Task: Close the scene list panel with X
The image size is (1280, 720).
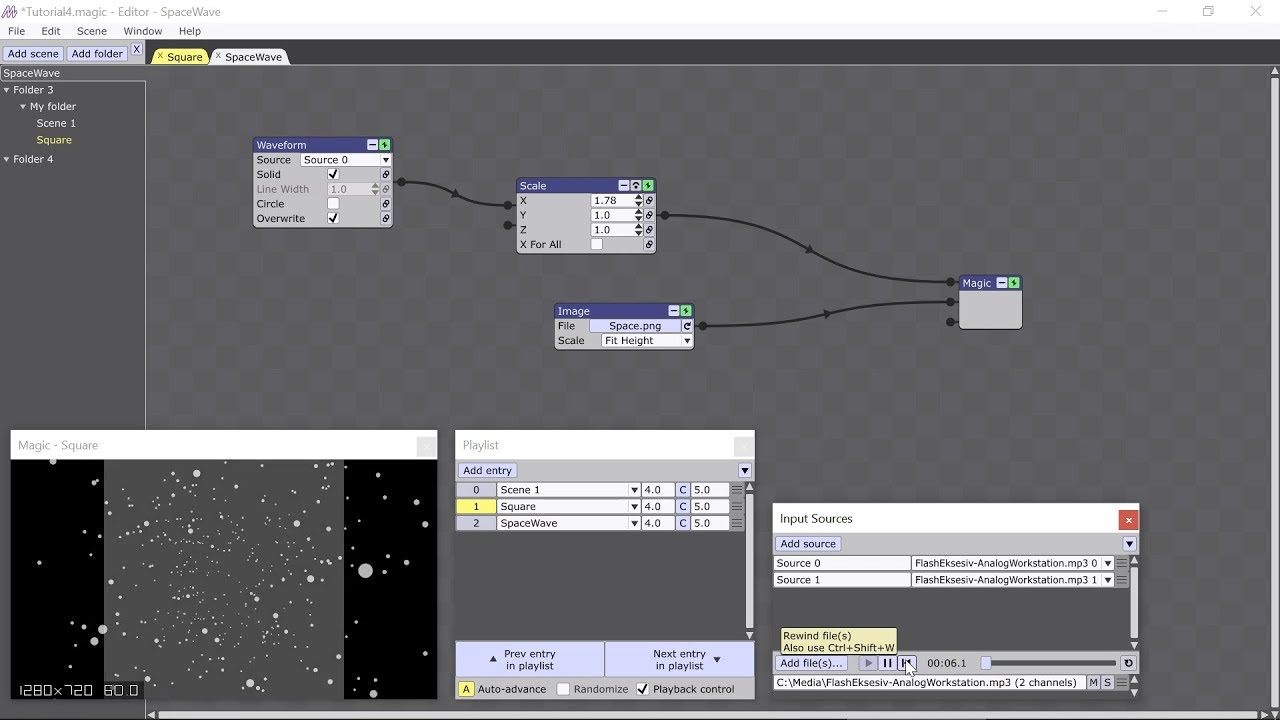Action: tap(137, 50)
